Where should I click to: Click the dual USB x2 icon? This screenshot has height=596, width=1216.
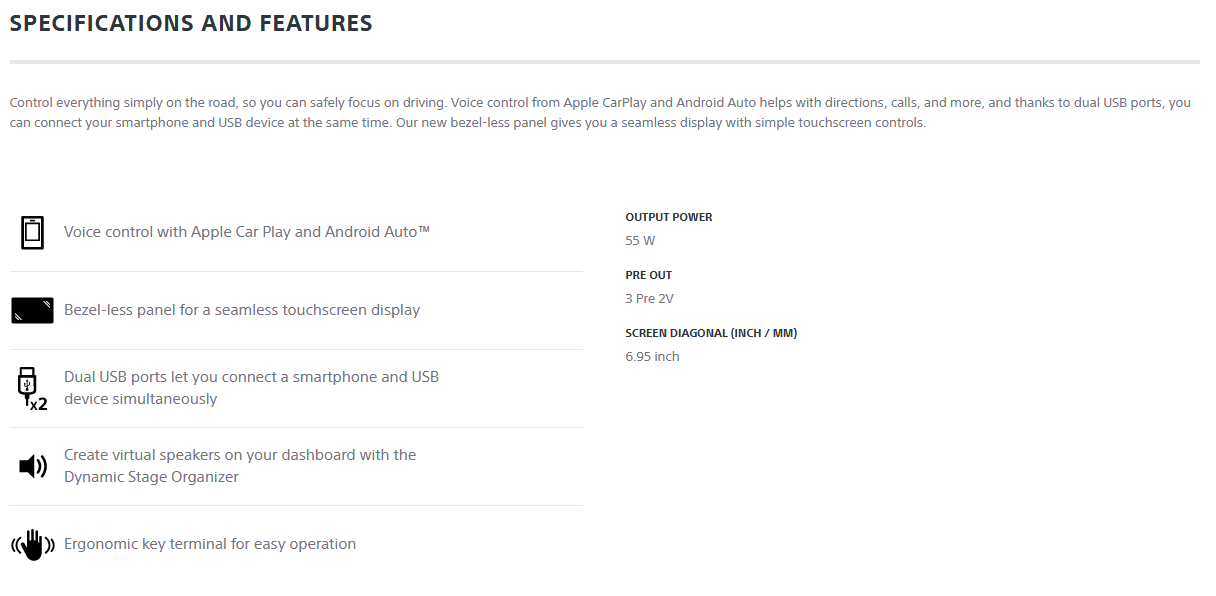pyautogui.click(x=32, y=388)
